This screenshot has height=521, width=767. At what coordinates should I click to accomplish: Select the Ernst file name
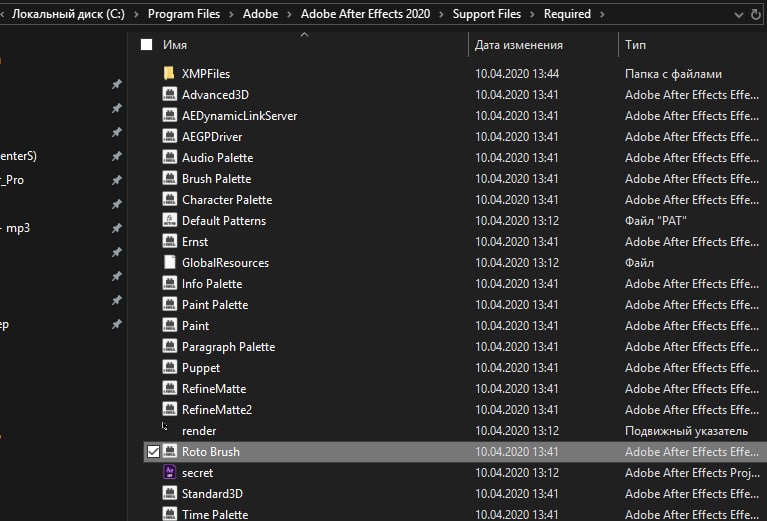195,242
